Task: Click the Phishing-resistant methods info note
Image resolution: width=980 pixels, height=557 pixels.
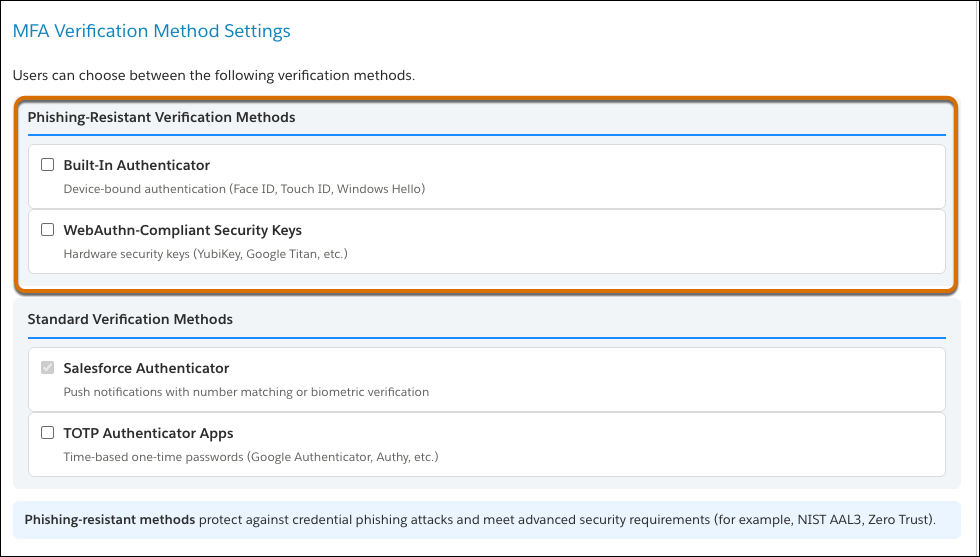Action: pyautogui.click(x=486, y=519)
